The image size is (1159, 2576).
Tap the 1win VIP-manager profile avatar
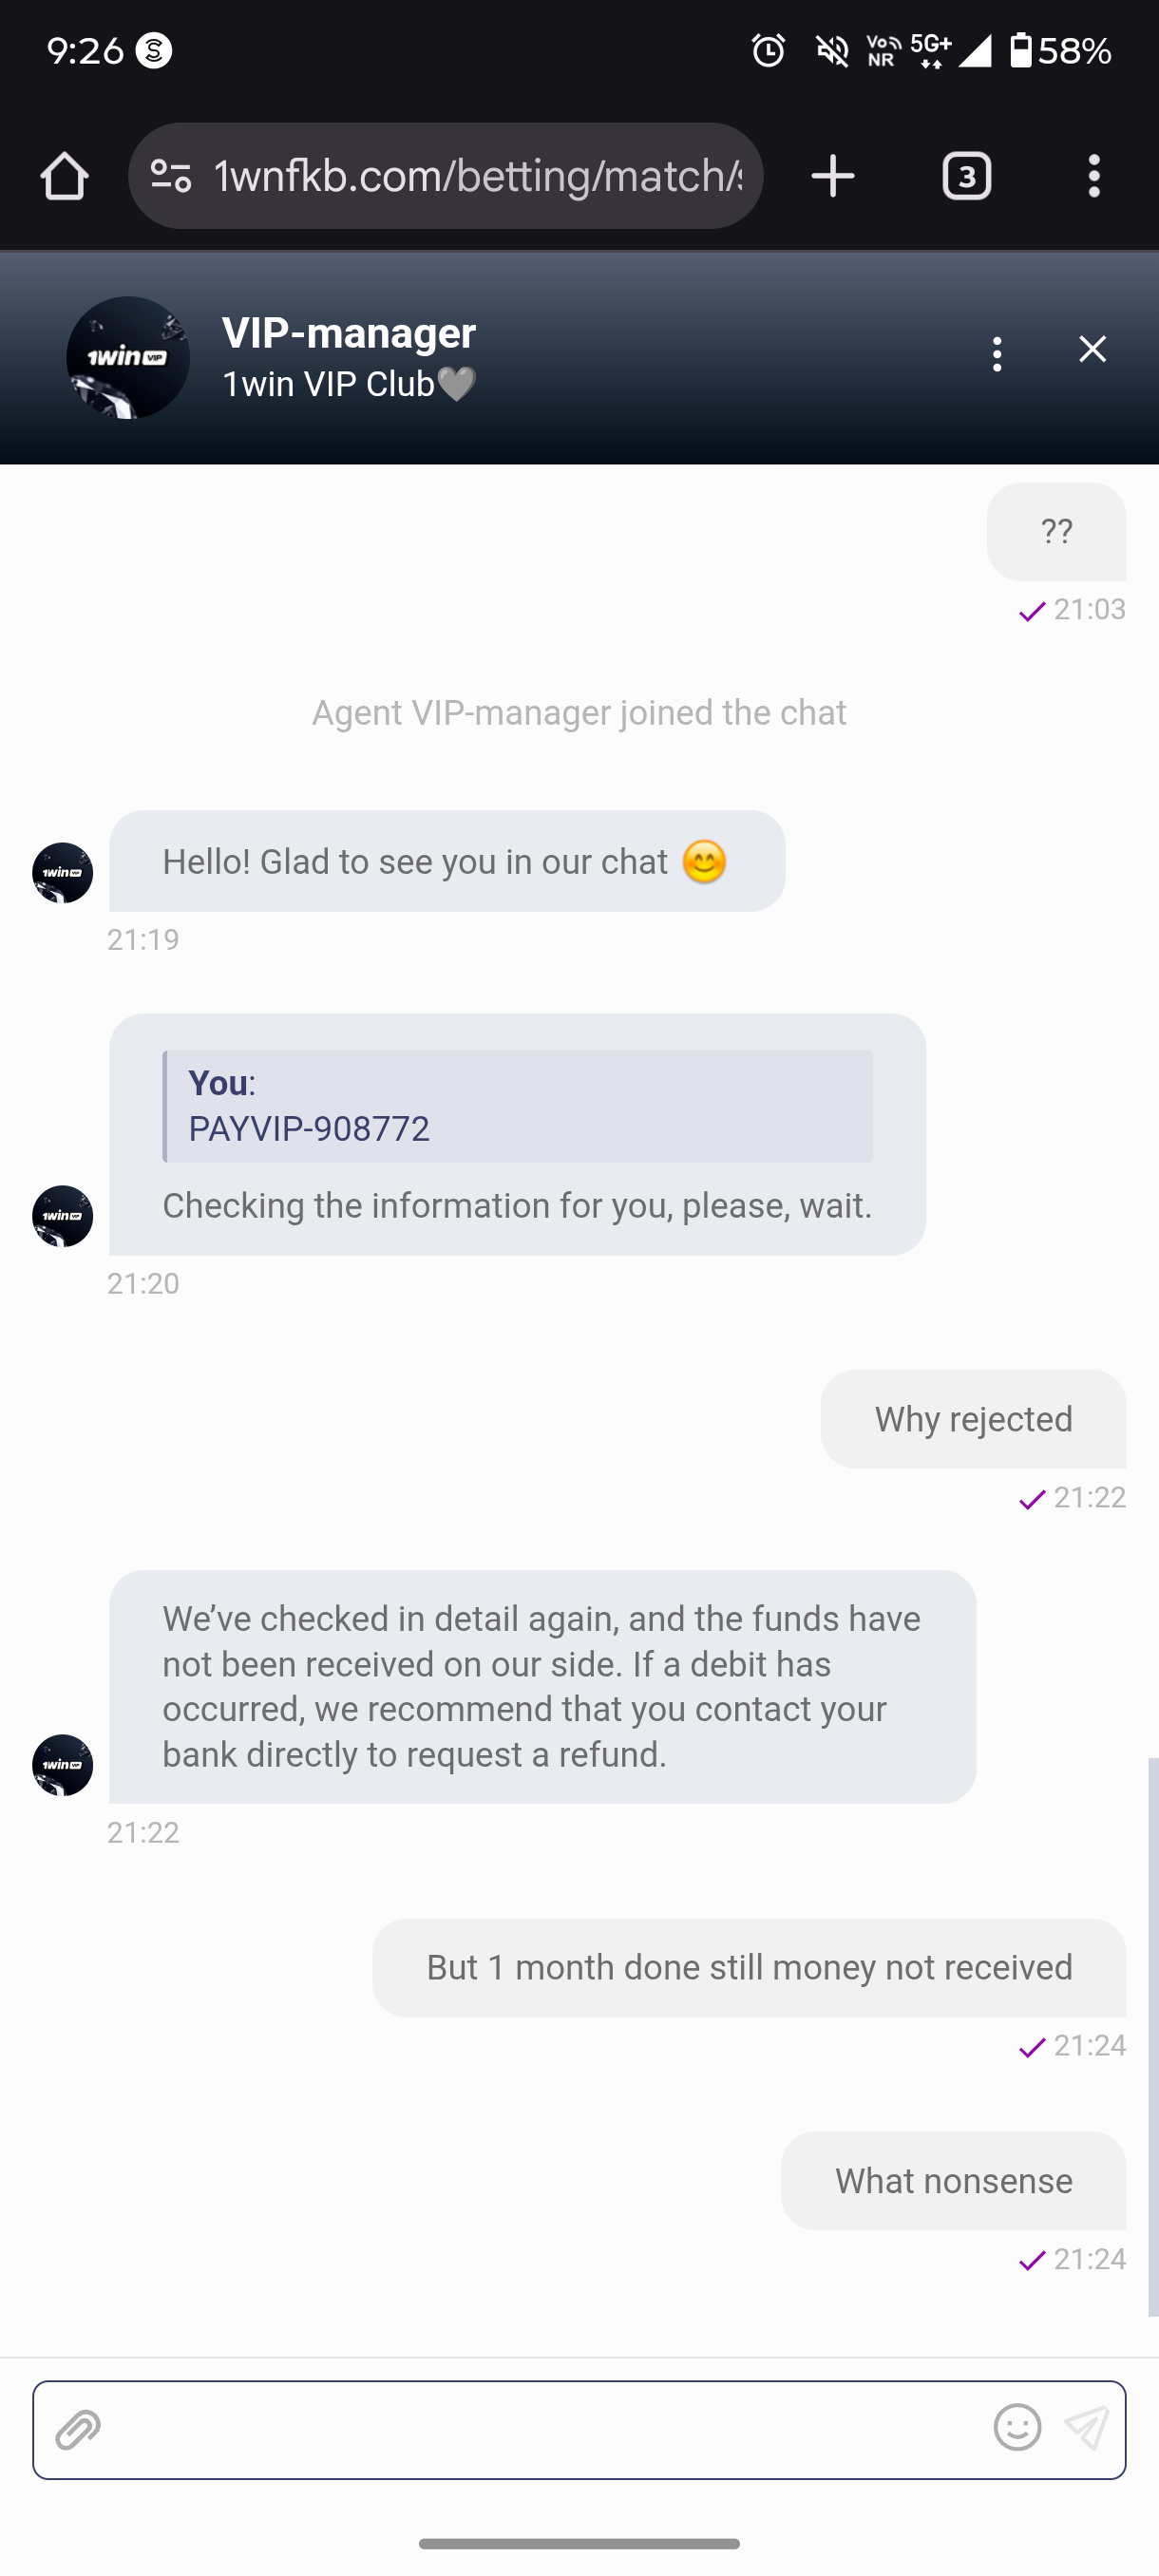[128, 357]
